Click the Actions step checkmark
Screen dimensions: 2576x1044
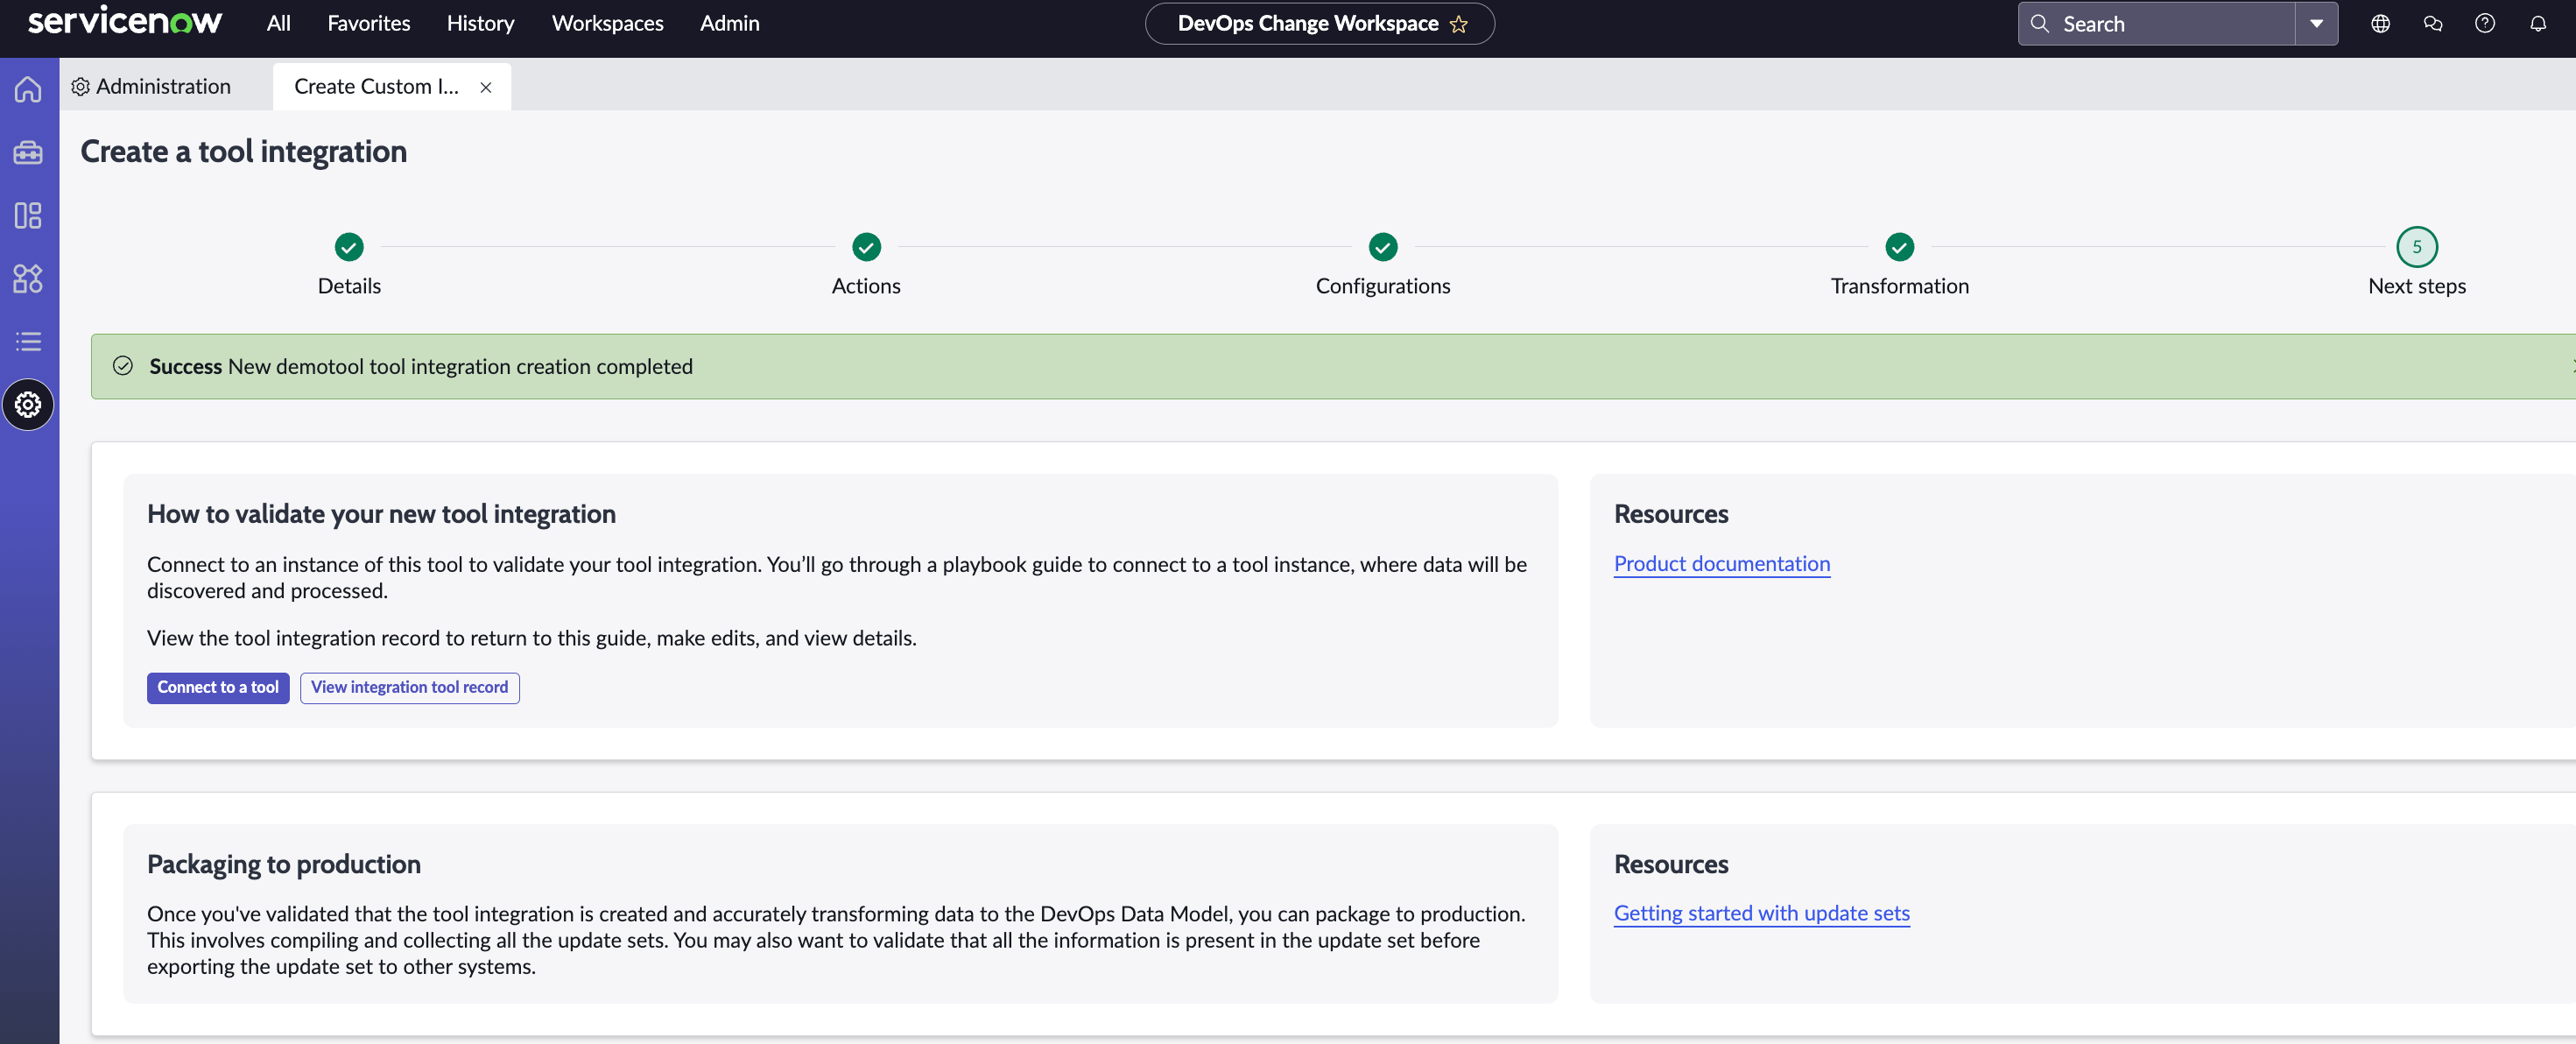click(866, 246)
